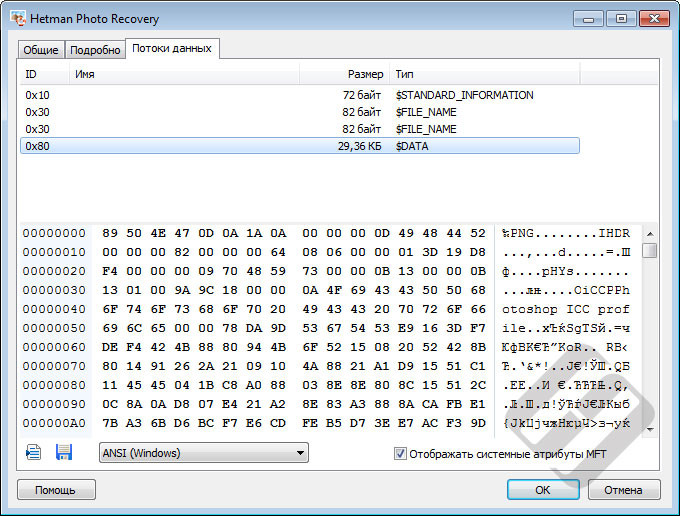This screenshot has height=516, width=680.
Task: Toggle the Отображать системные атрибуты MFT checkbox
Action: coord(400,454)
